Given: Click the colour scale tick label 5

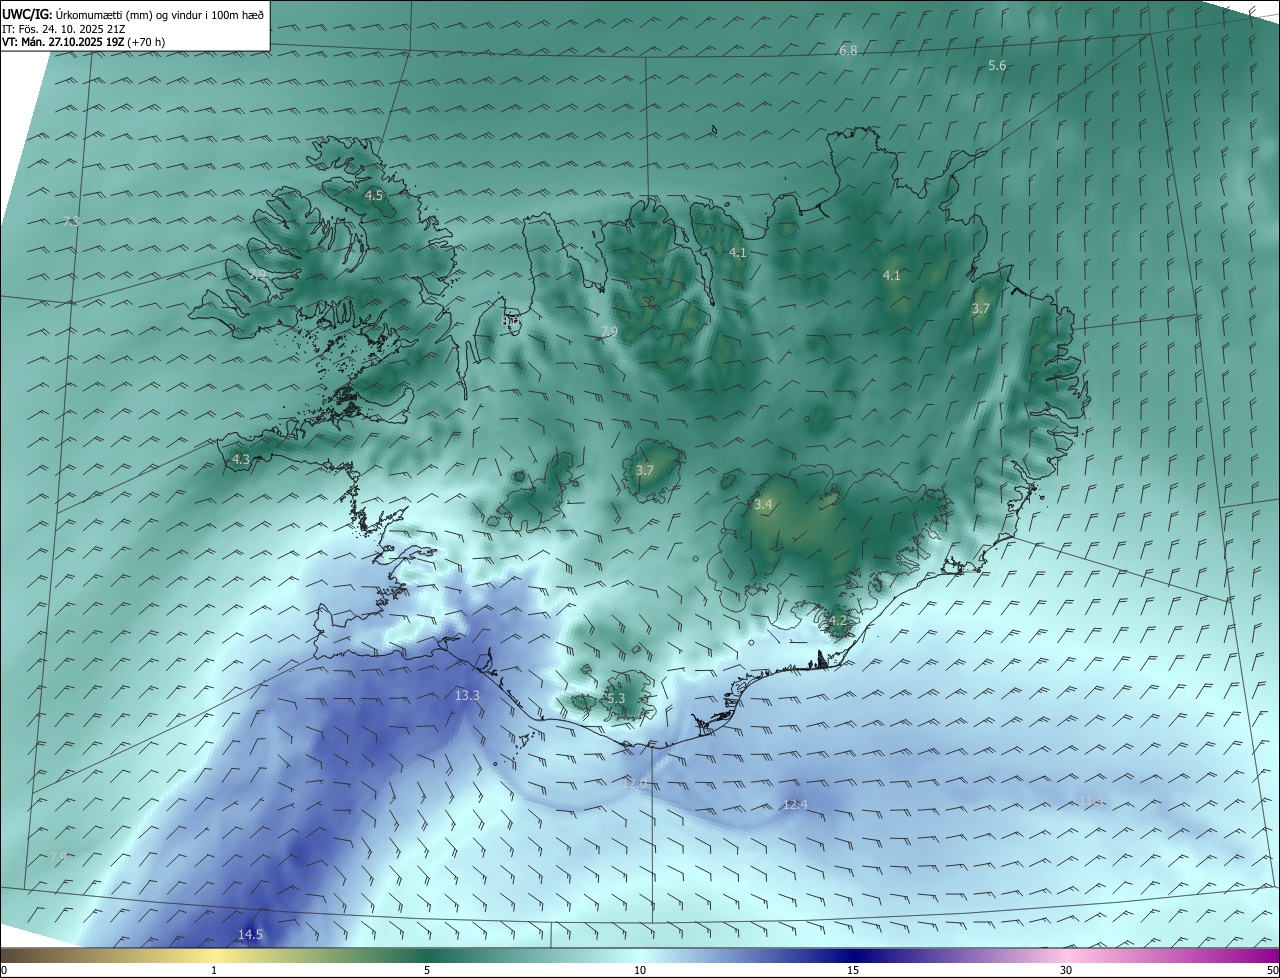Looking at the screenshot, I should click(427, 970).
